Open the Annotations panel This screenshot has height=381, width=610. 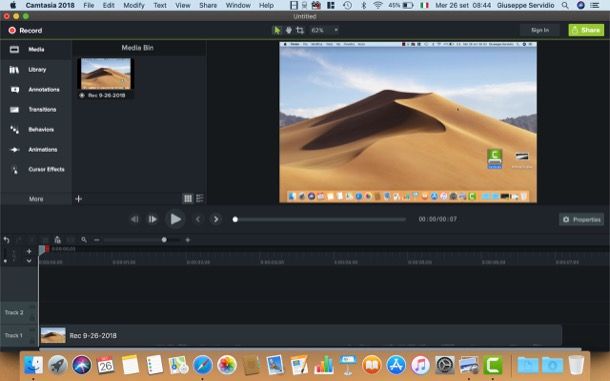(x=36, y=90)
